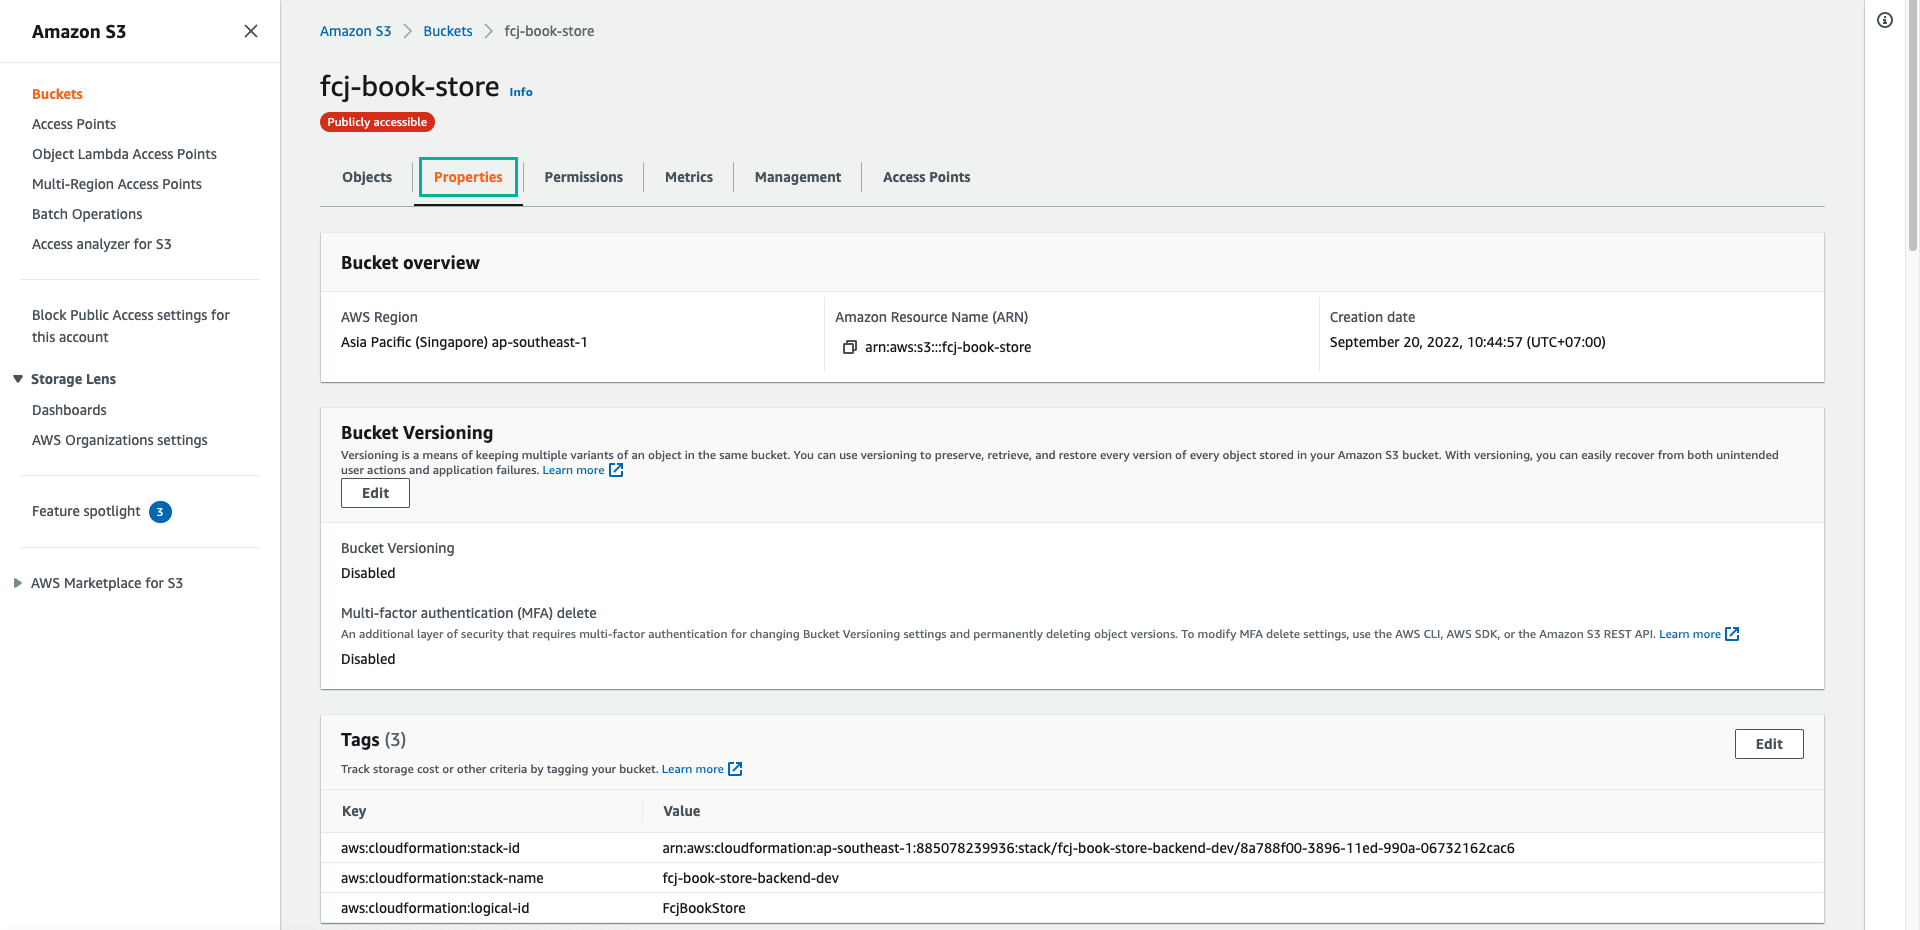1920x930 pixels.
Task: Click Edit button in Tags section
Action: pos(1769,744)
